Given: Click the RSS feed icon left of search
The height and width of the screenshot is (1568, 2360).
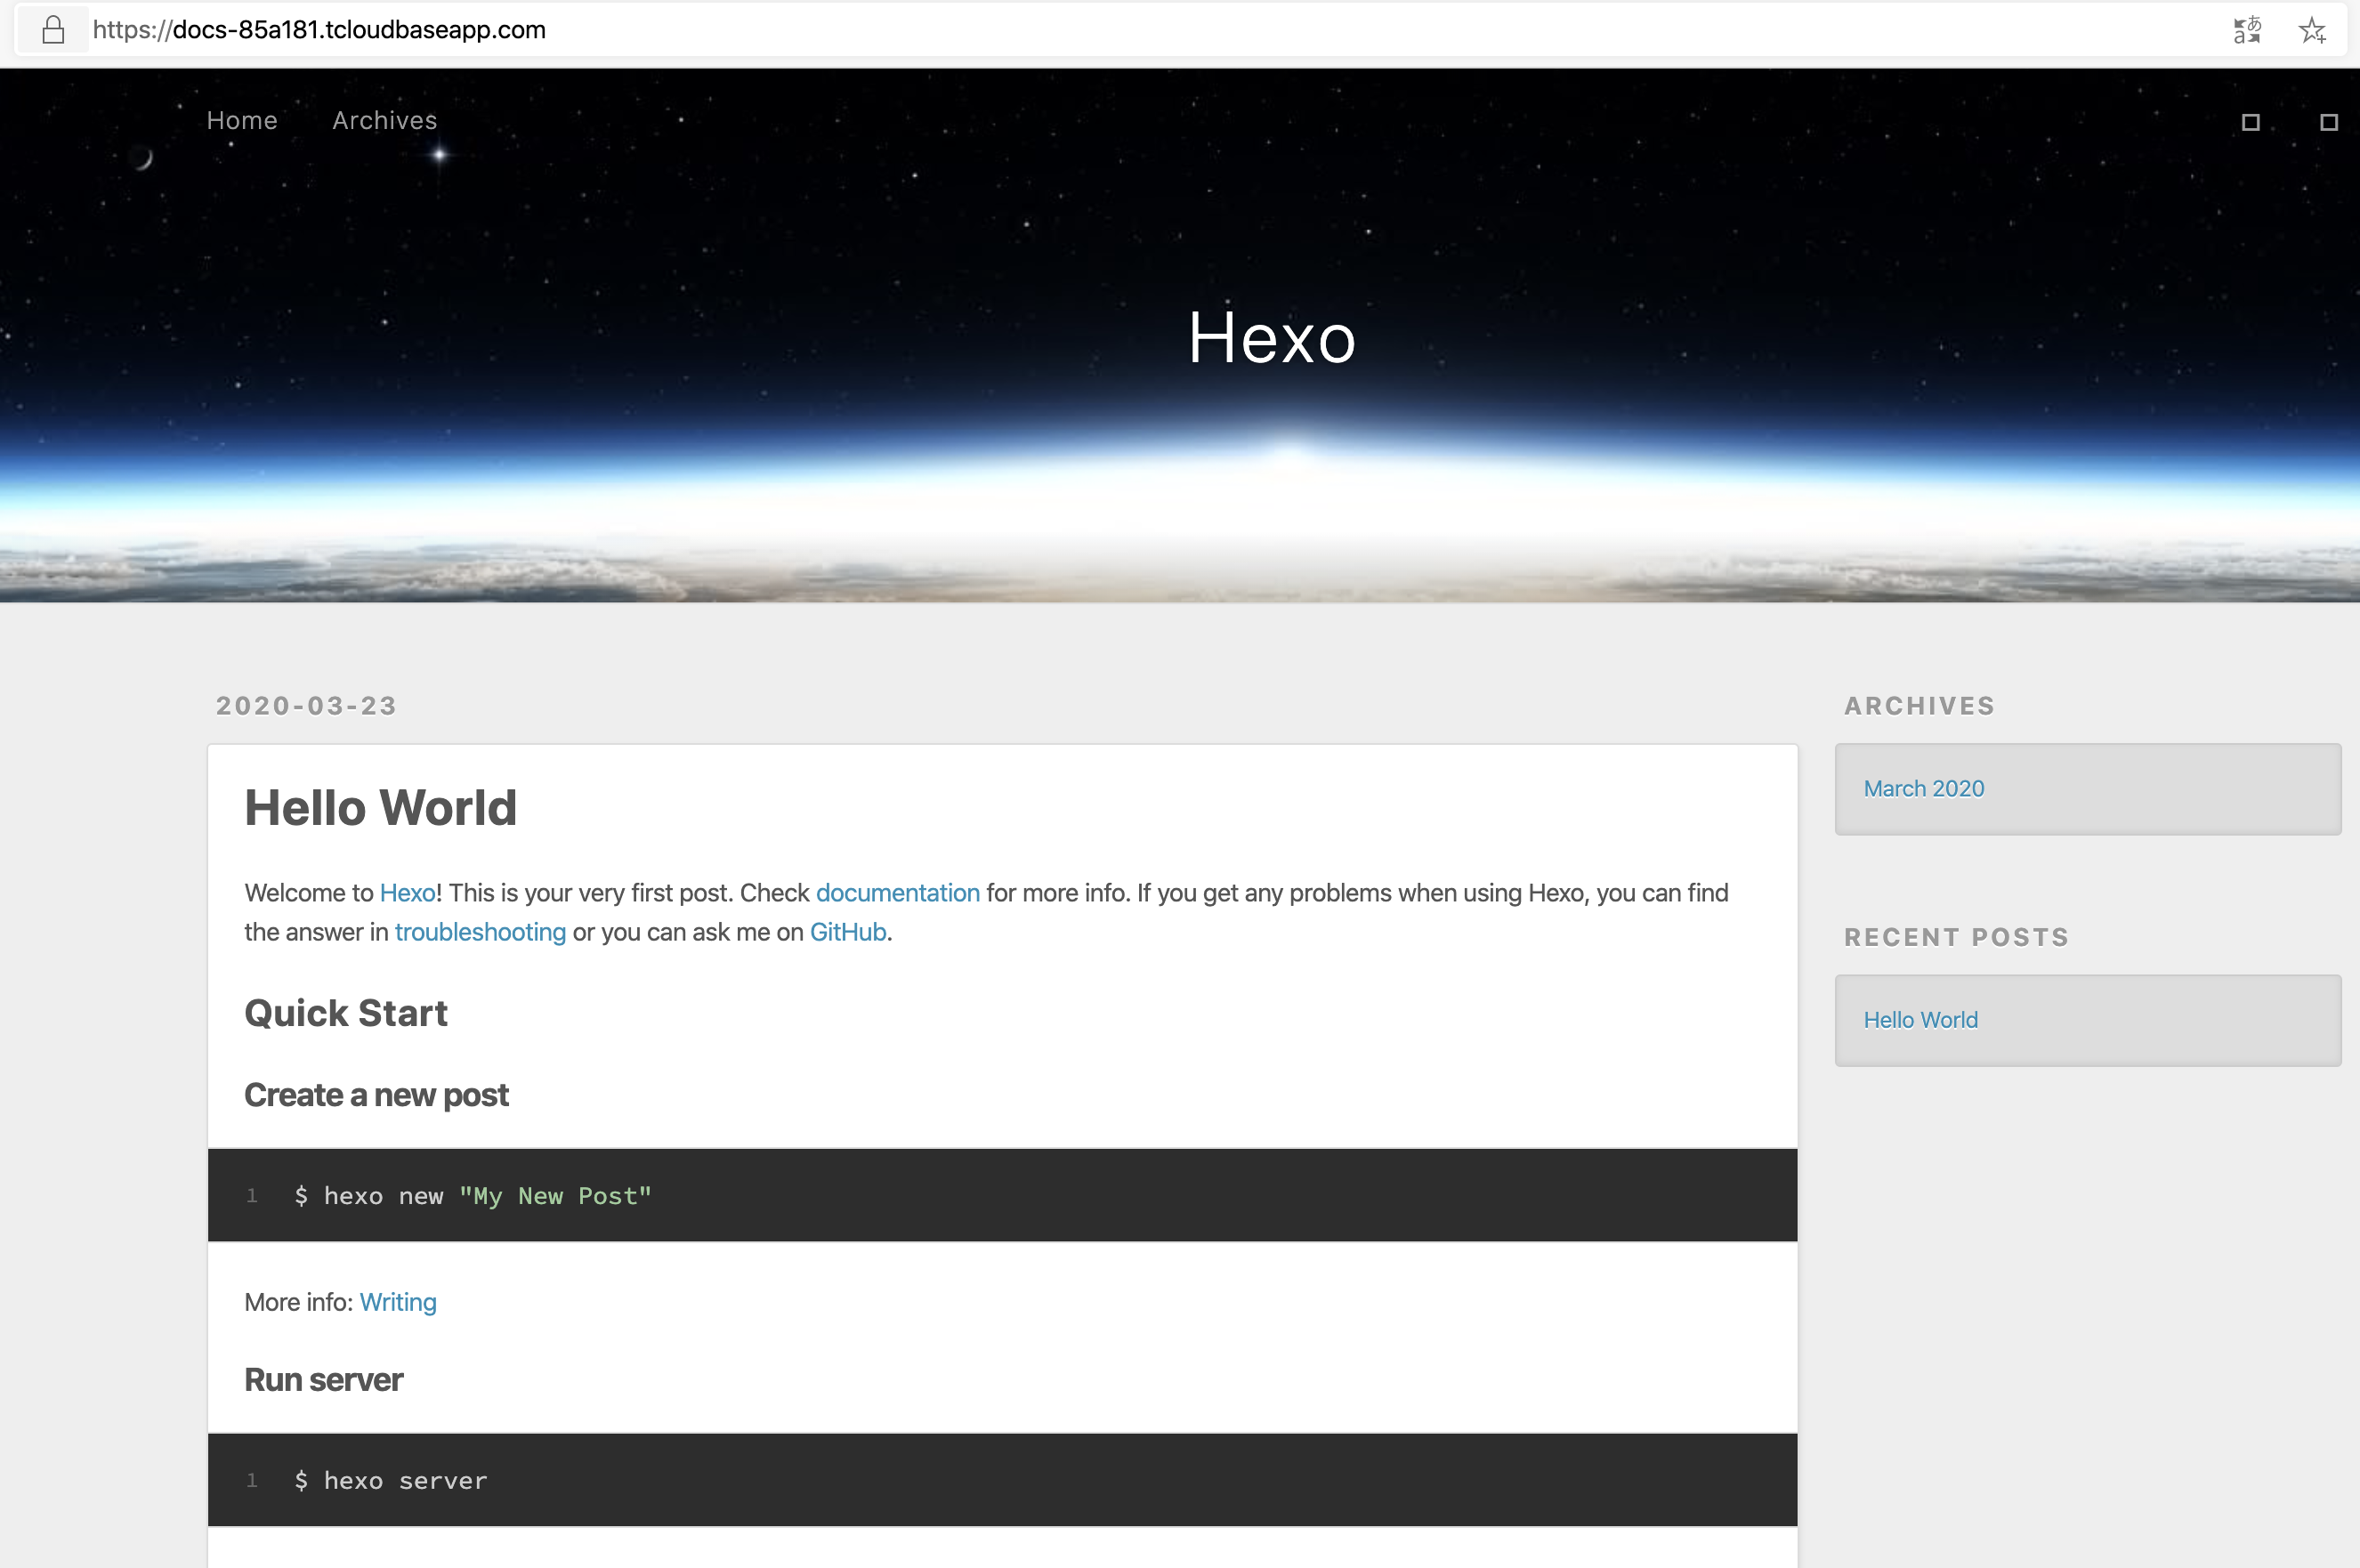Looking at the screenshot, I should [x=2251, y=122].
